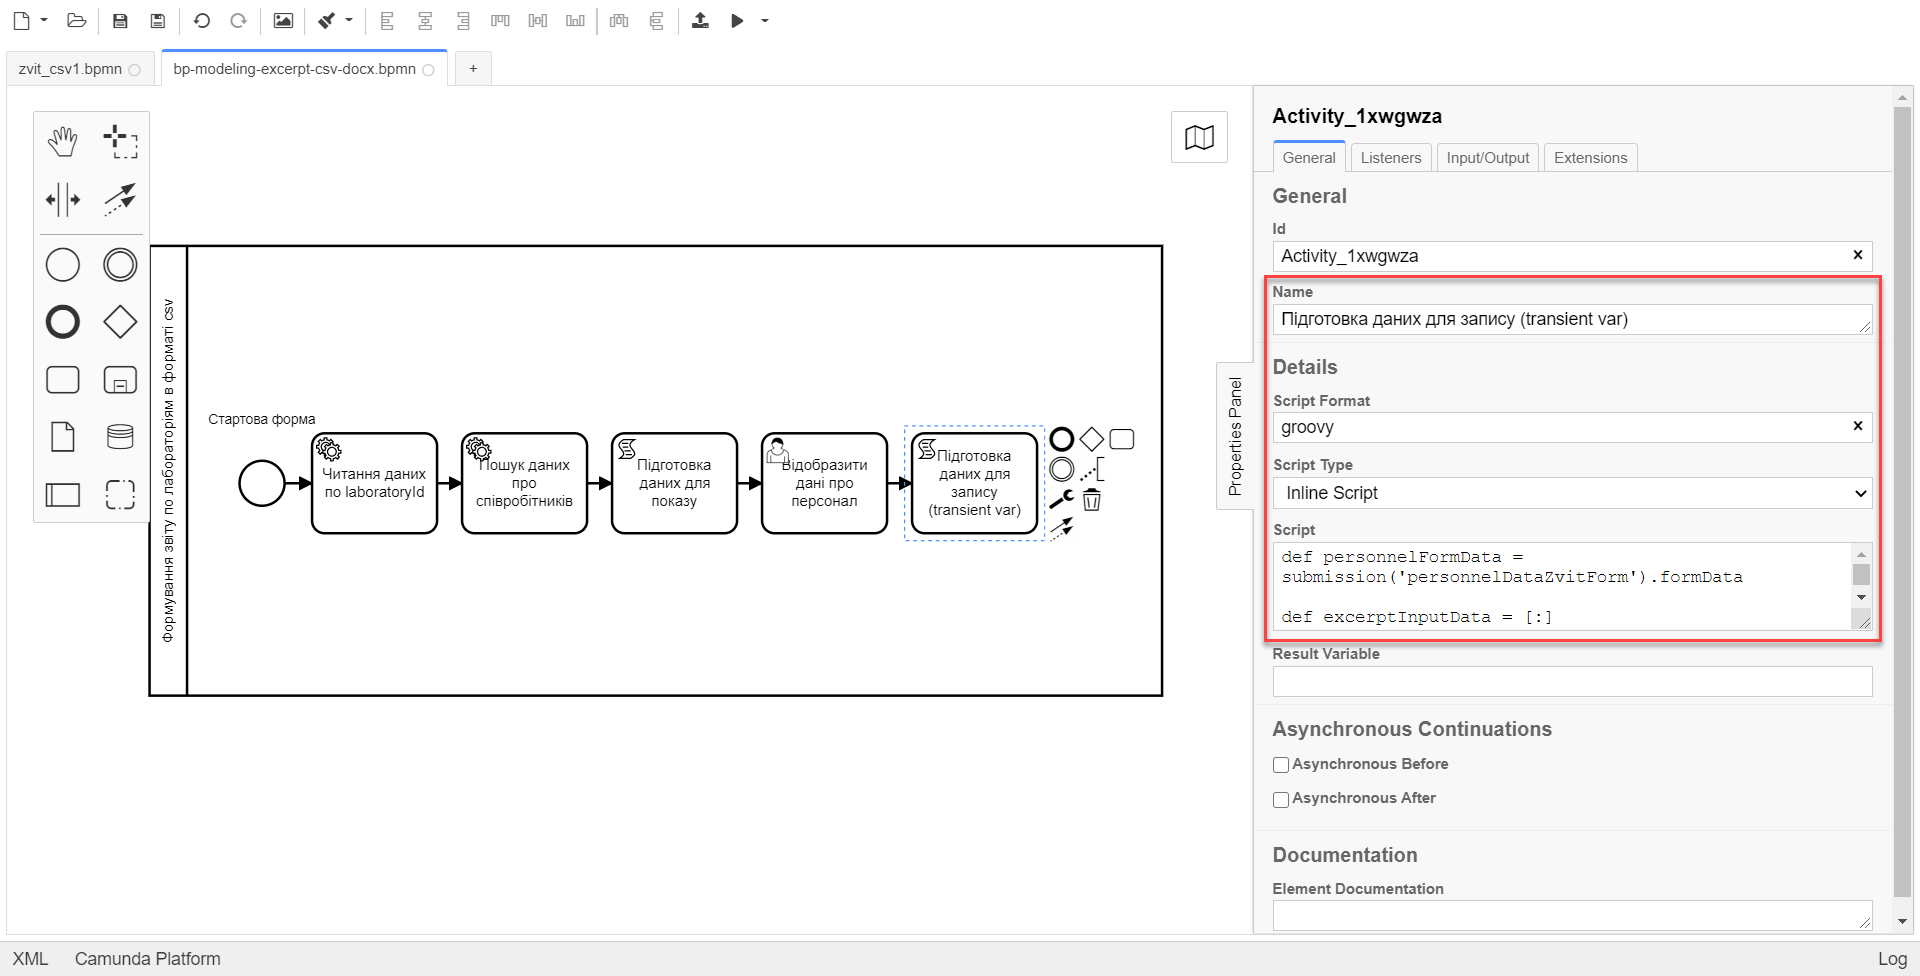This screenshot has width=1920, height=976.
Task: Create an intermediate event from palette
Action: pos(120,265)
